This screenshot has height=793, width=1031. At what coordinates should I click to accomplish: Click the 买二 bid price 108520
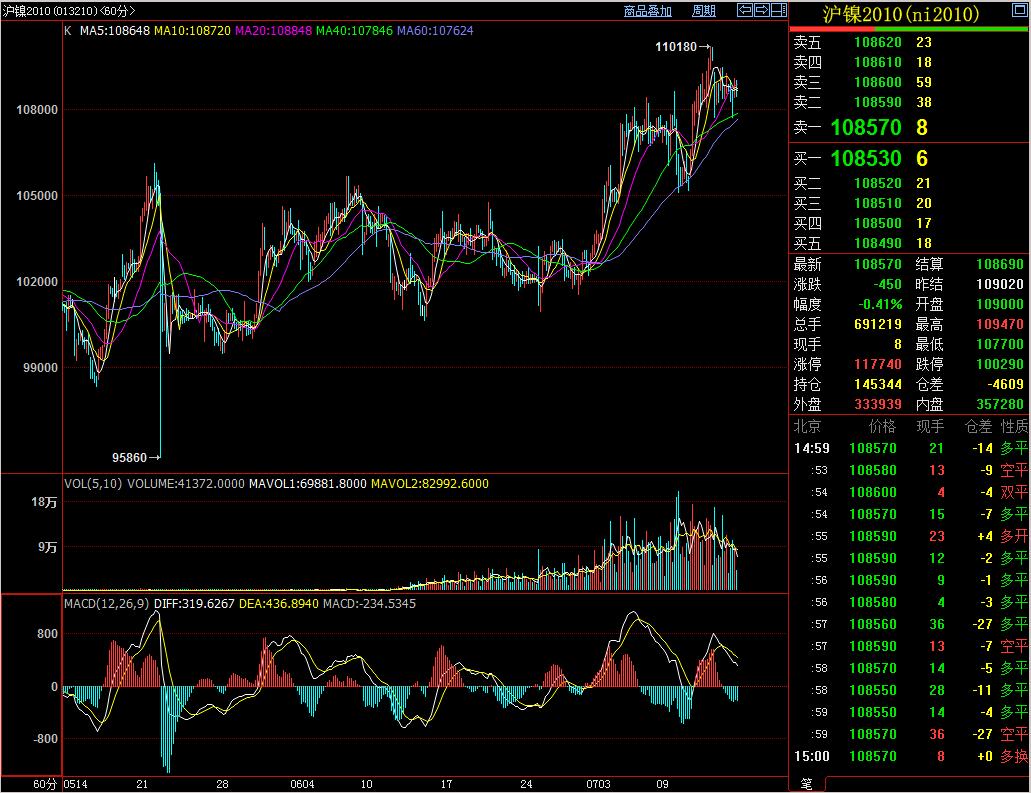coord(878,183)
